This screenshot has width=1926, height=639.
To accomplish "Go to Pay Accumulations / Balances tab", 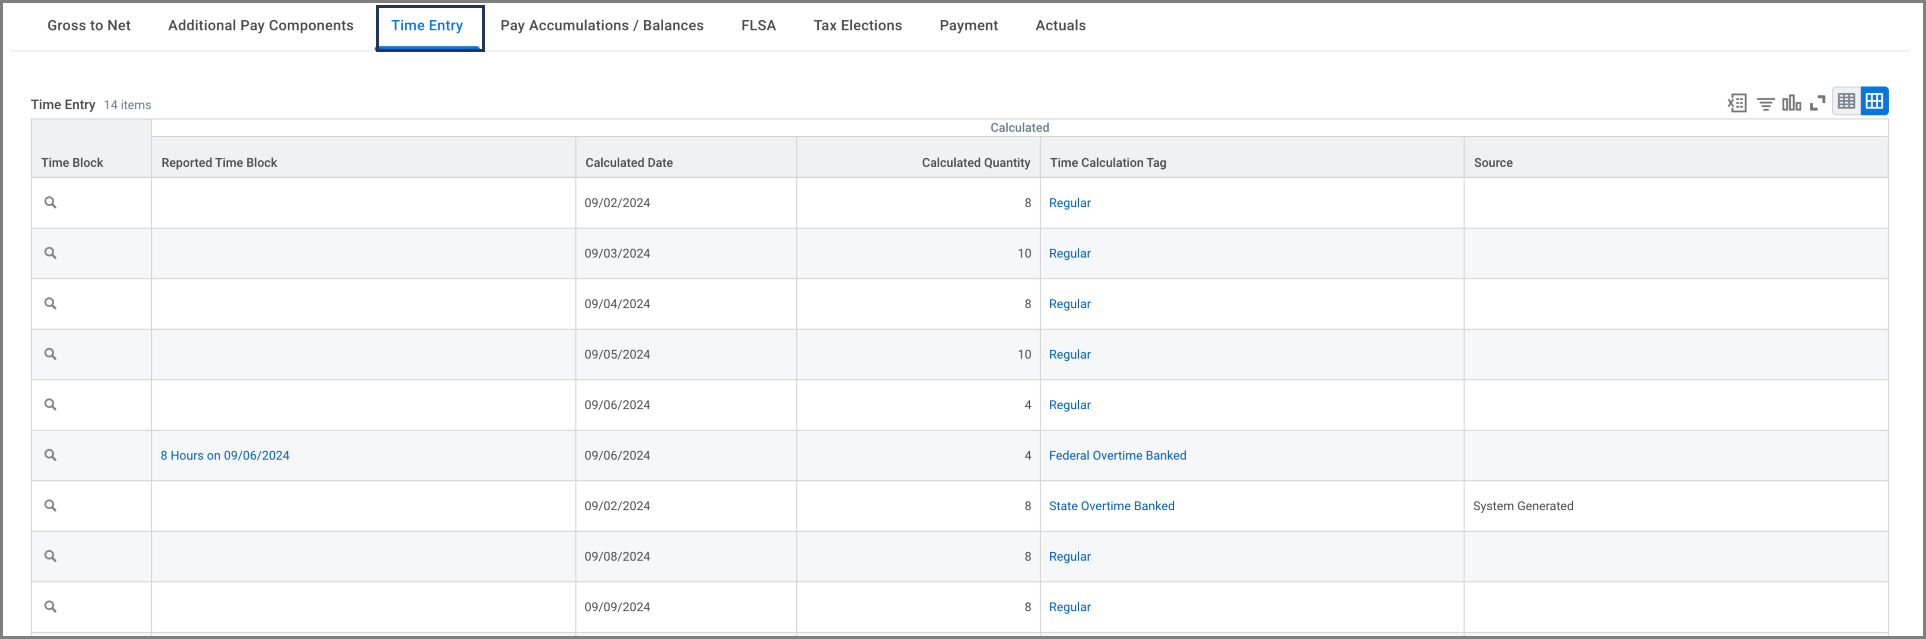I will [602, 26].
